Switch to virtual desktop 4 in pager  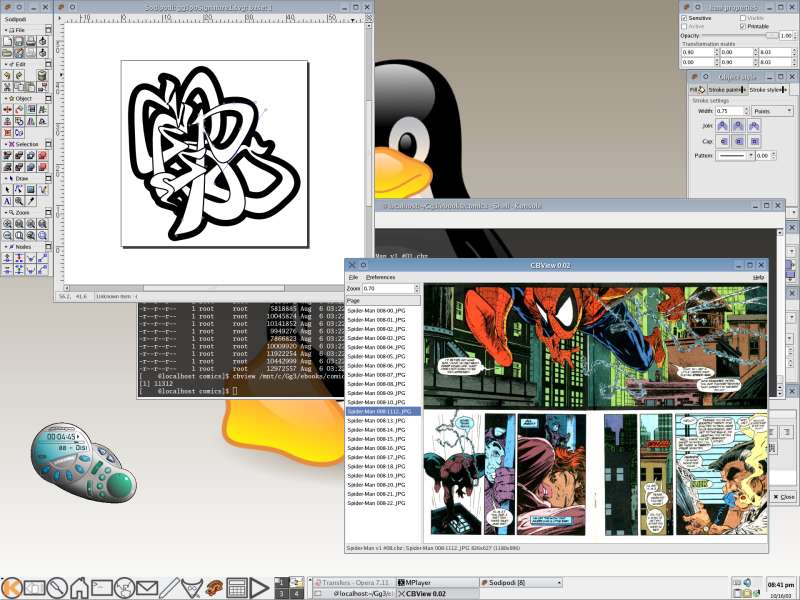[296, 593]
